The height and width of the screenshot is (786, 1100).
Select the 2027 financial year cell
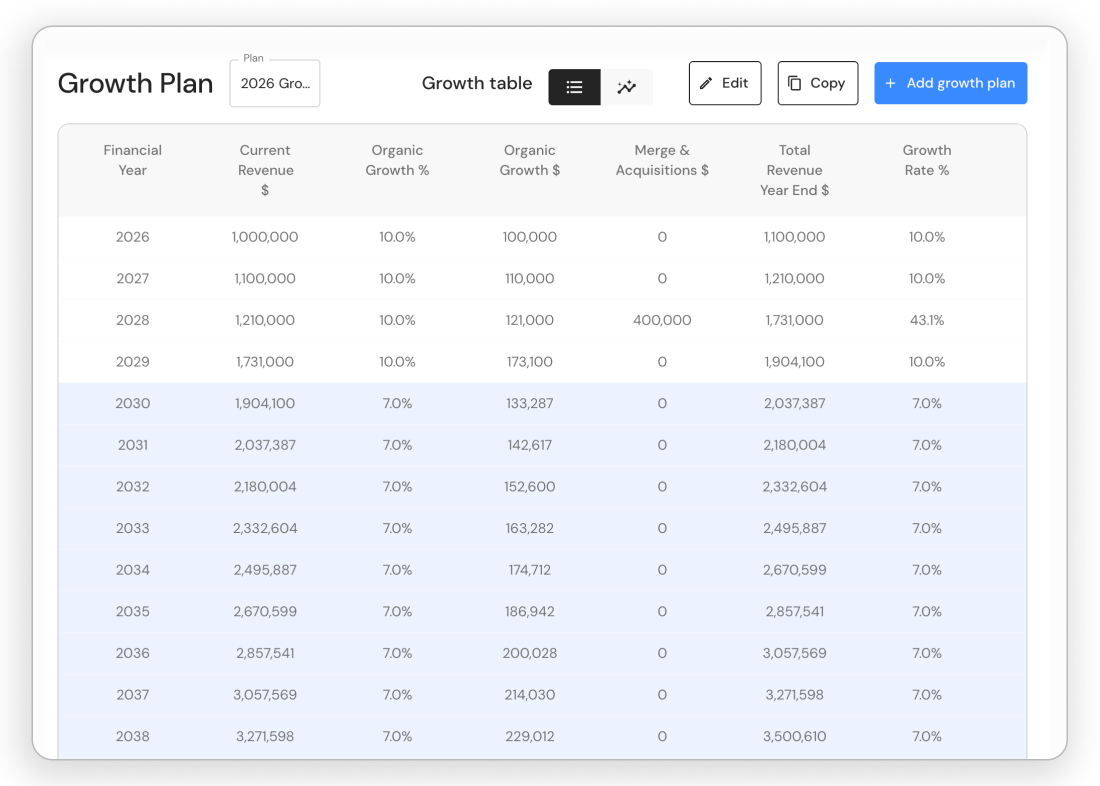(x=133, y=279)
